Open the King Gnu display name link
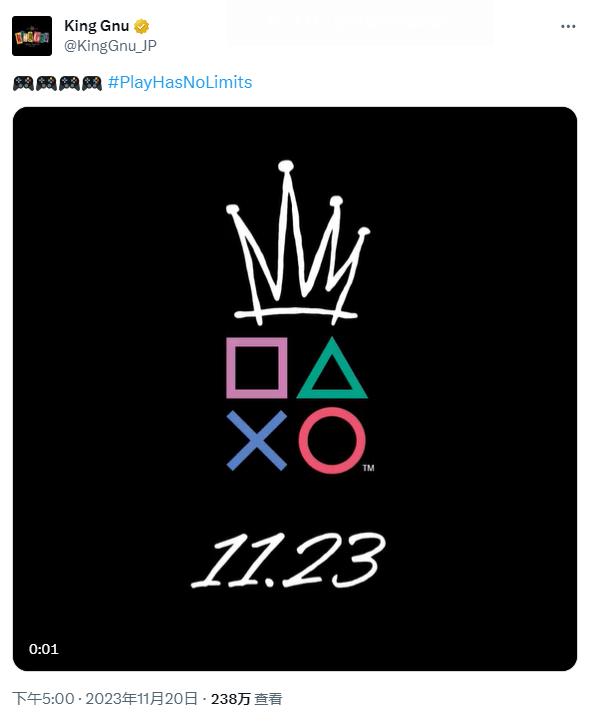The image size is (594, 725). click(x=97, y=26)
